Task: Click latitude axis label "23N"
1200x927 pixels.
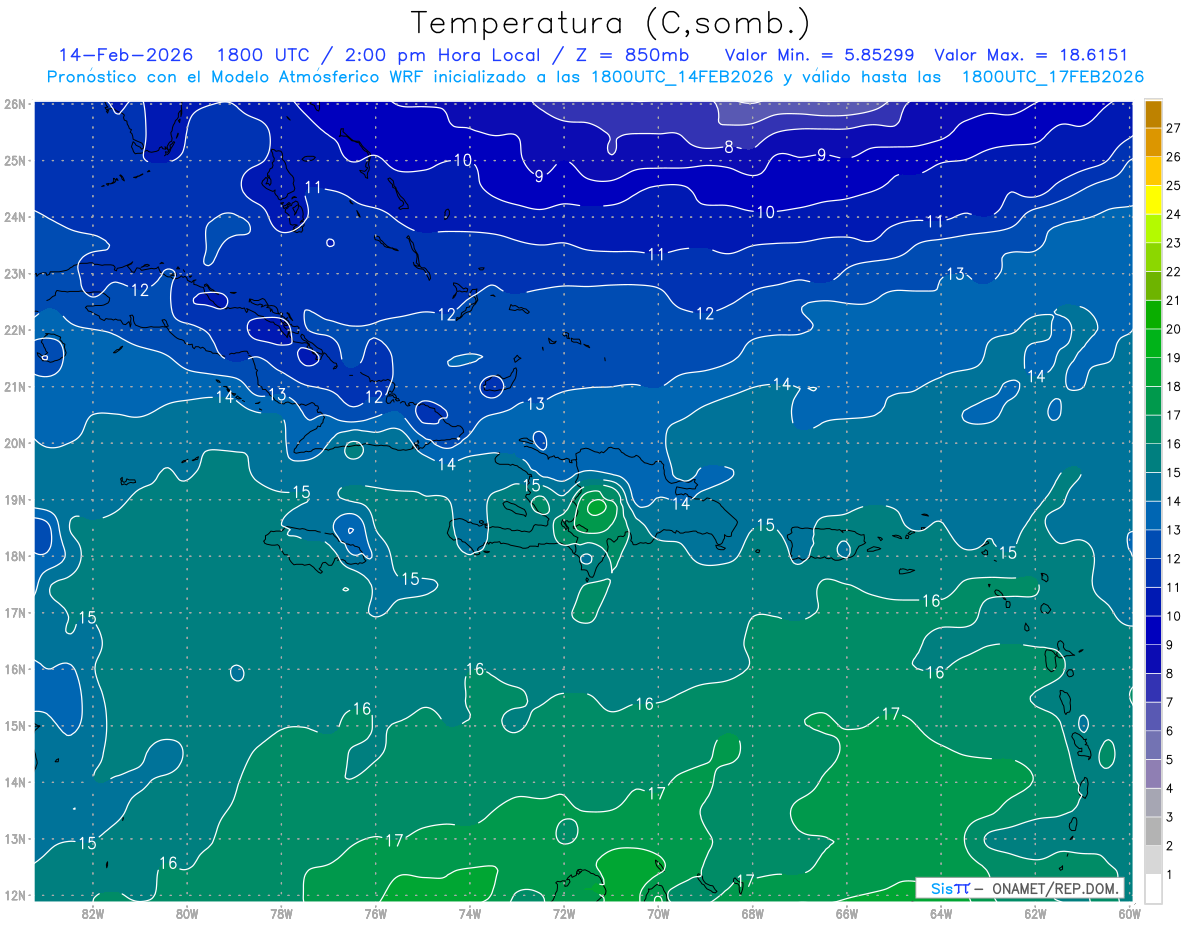Action: tap(15, 273)
